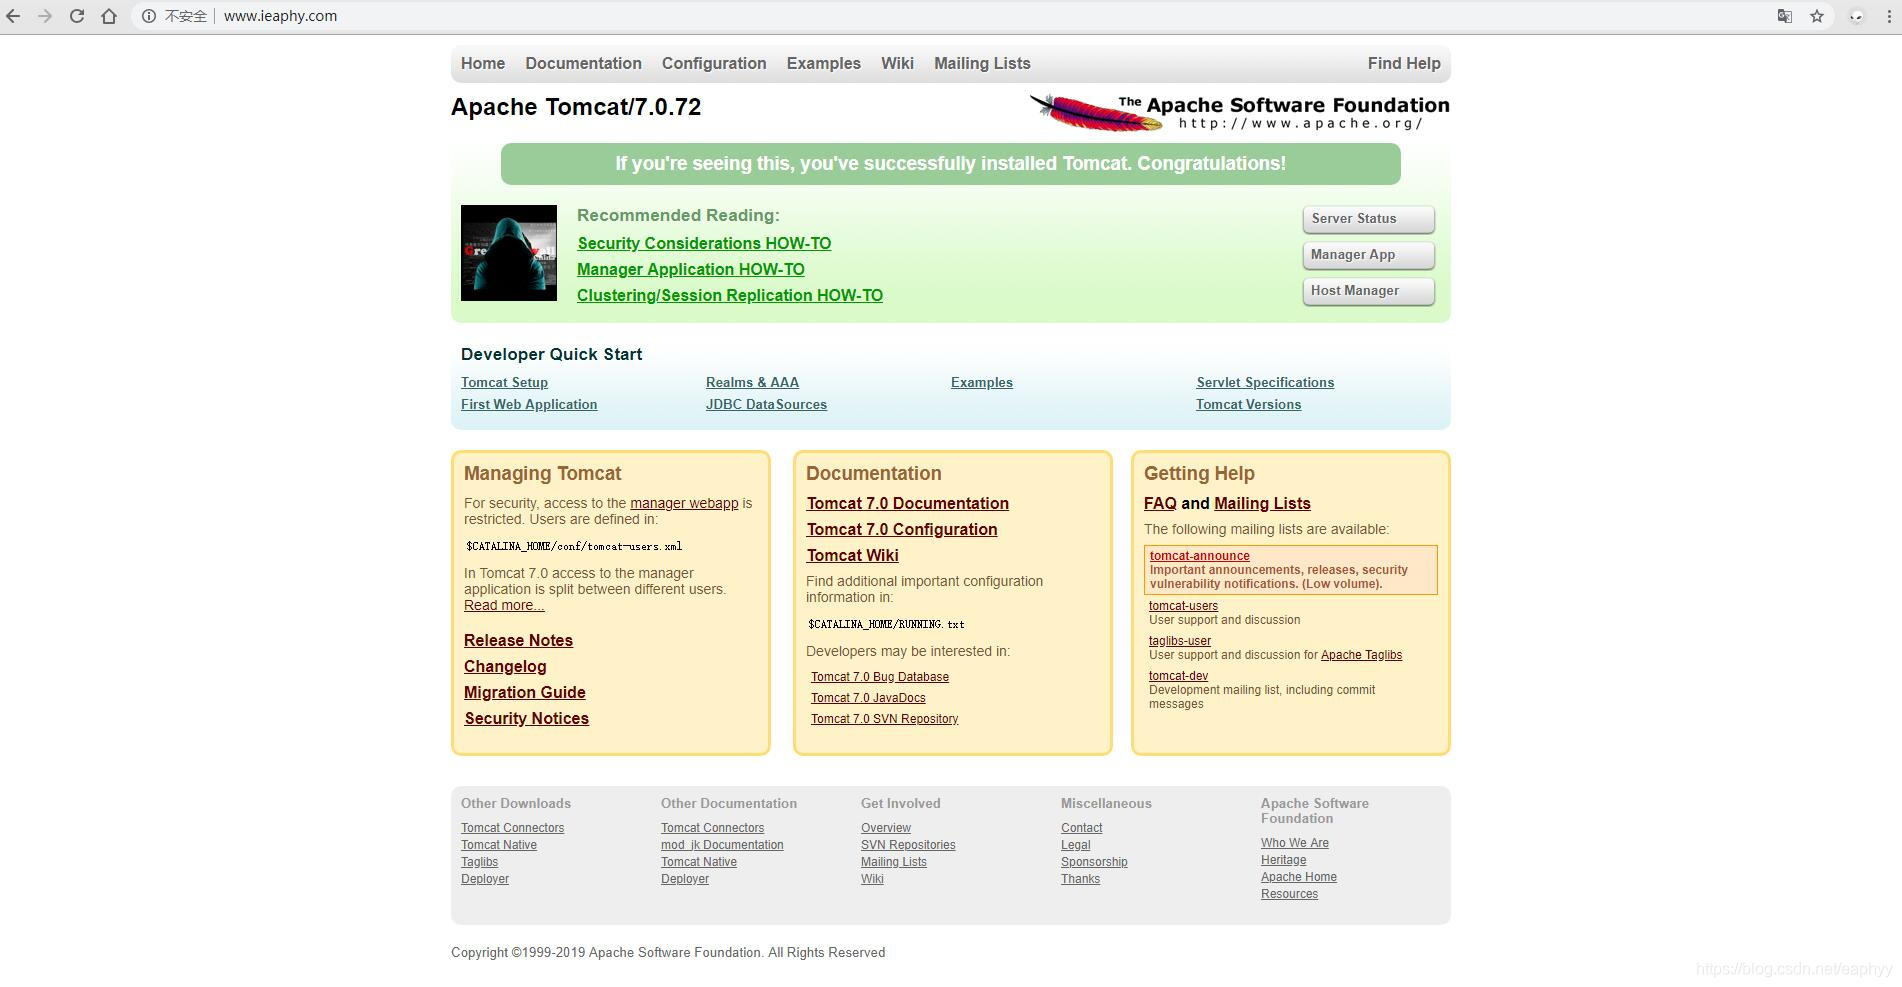
Task: Open Tomcat 7.0 Bug Database link
Action: [880, 677]
